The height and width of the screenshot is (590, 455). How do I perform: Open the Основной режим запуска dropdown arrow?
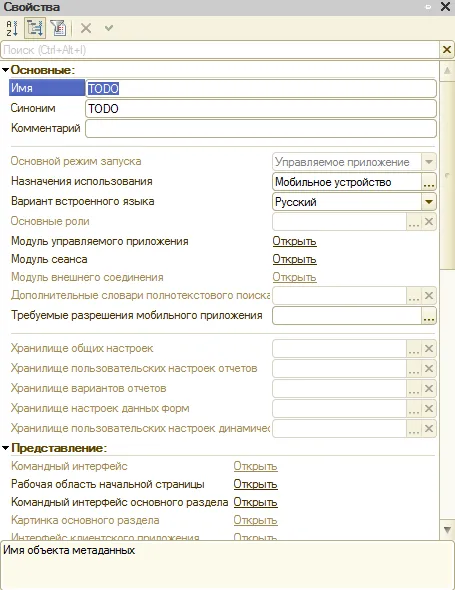pos(429,162)
